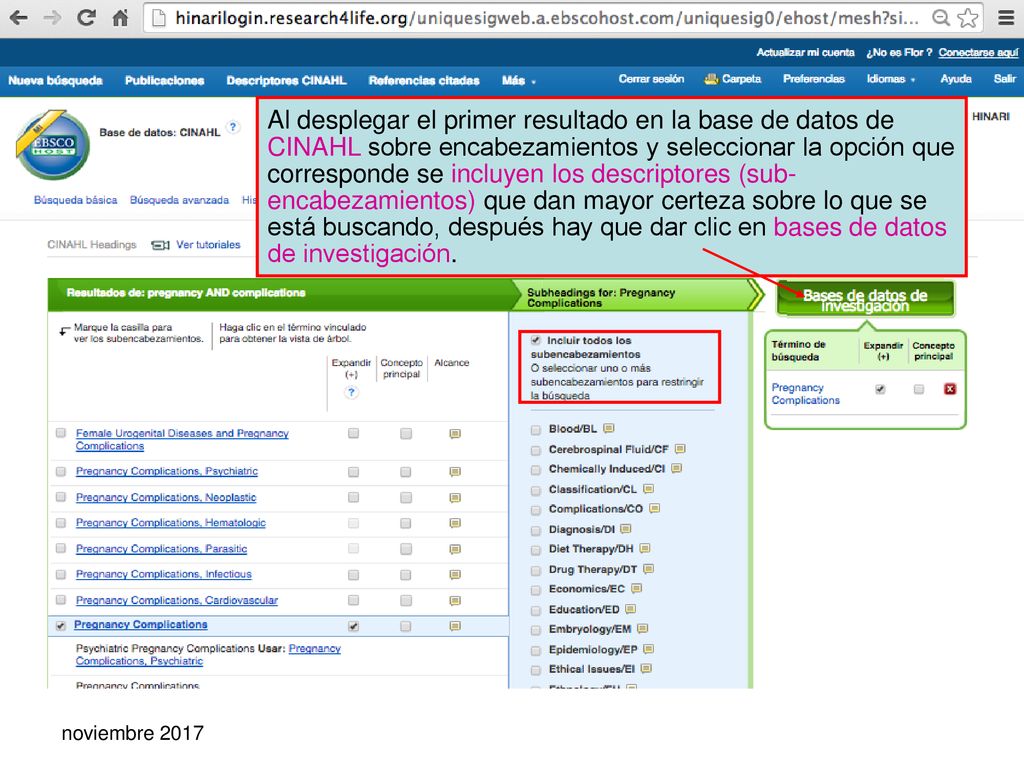Open Nueva búsqueda menu item
This screenshot has height=768, width=1024.
pos(56,80)
